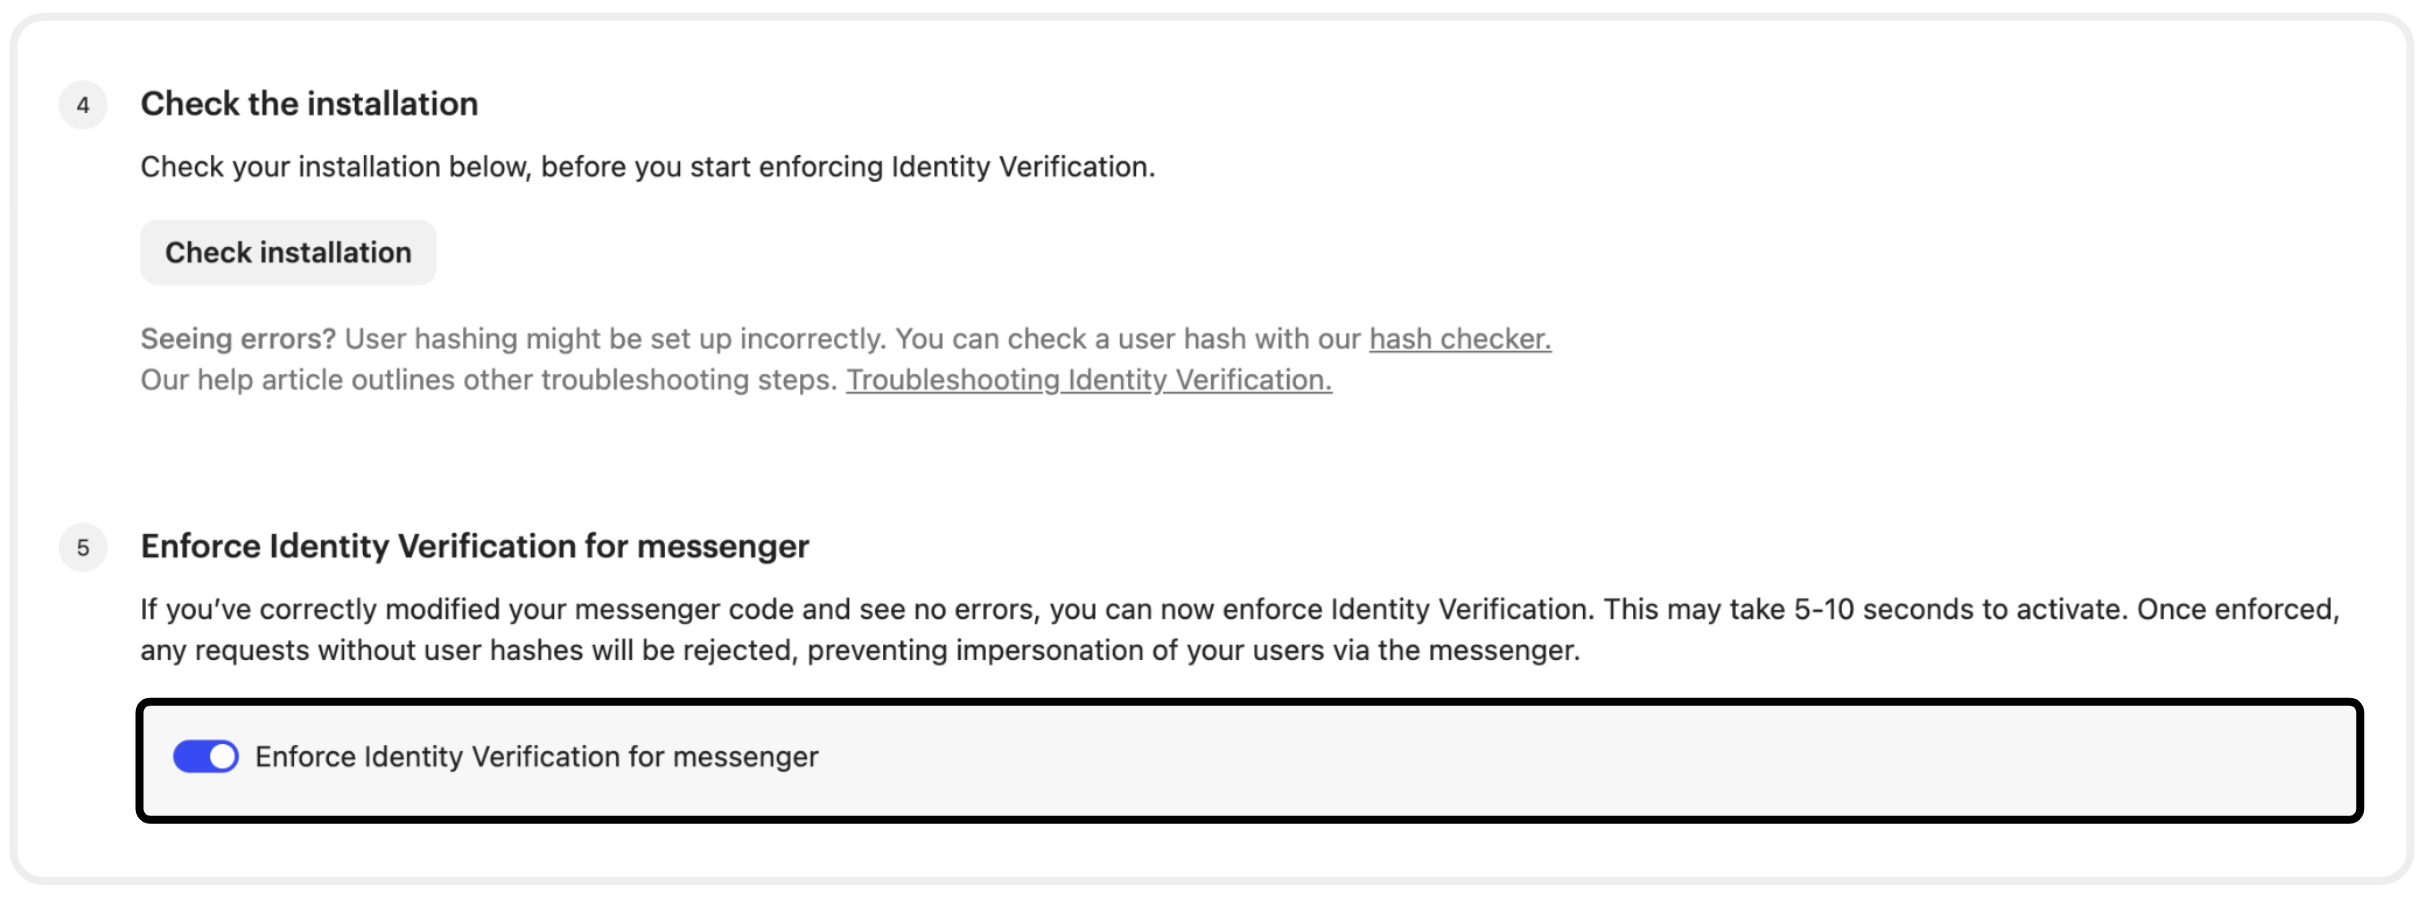
Task: Click "Once enforced," text at line end
Action: (2238, 610)
